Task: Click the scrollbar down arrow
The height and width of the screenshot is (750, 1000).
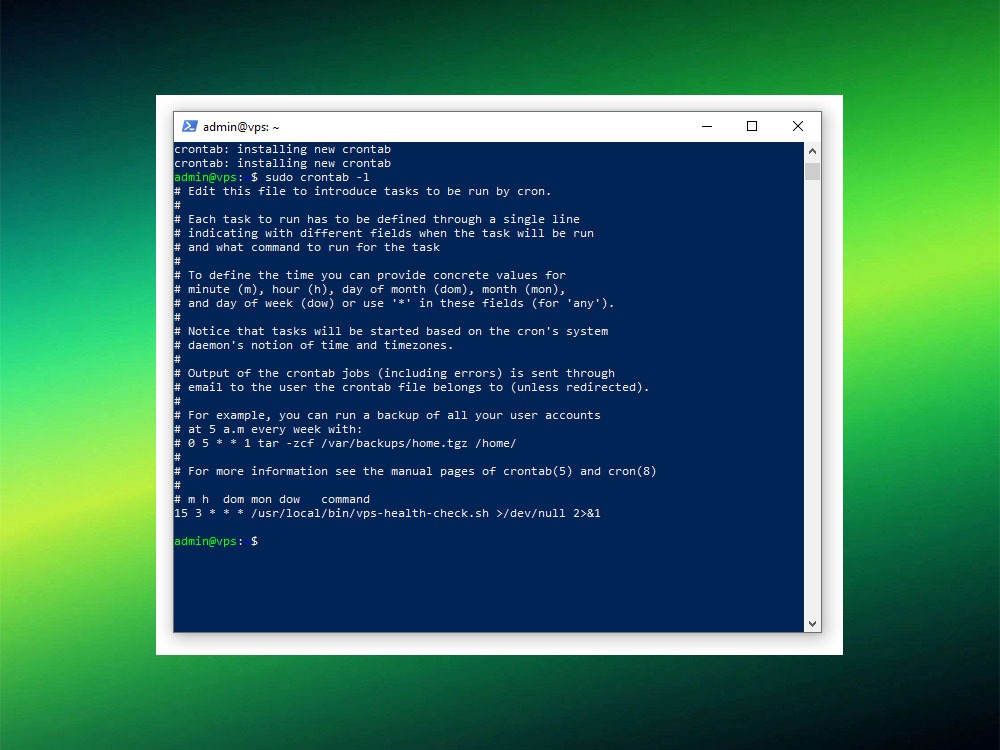Action: click(812, 623)
